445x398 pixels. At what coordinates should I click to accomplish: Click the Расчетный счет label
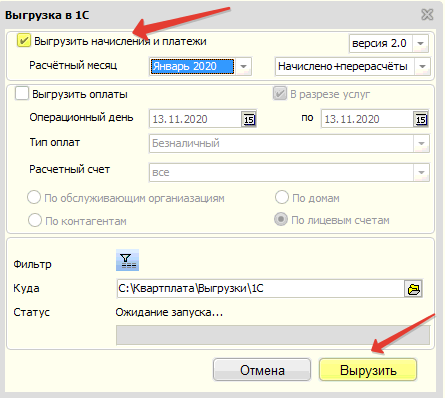pyautogui.click(x=69, y=169)
